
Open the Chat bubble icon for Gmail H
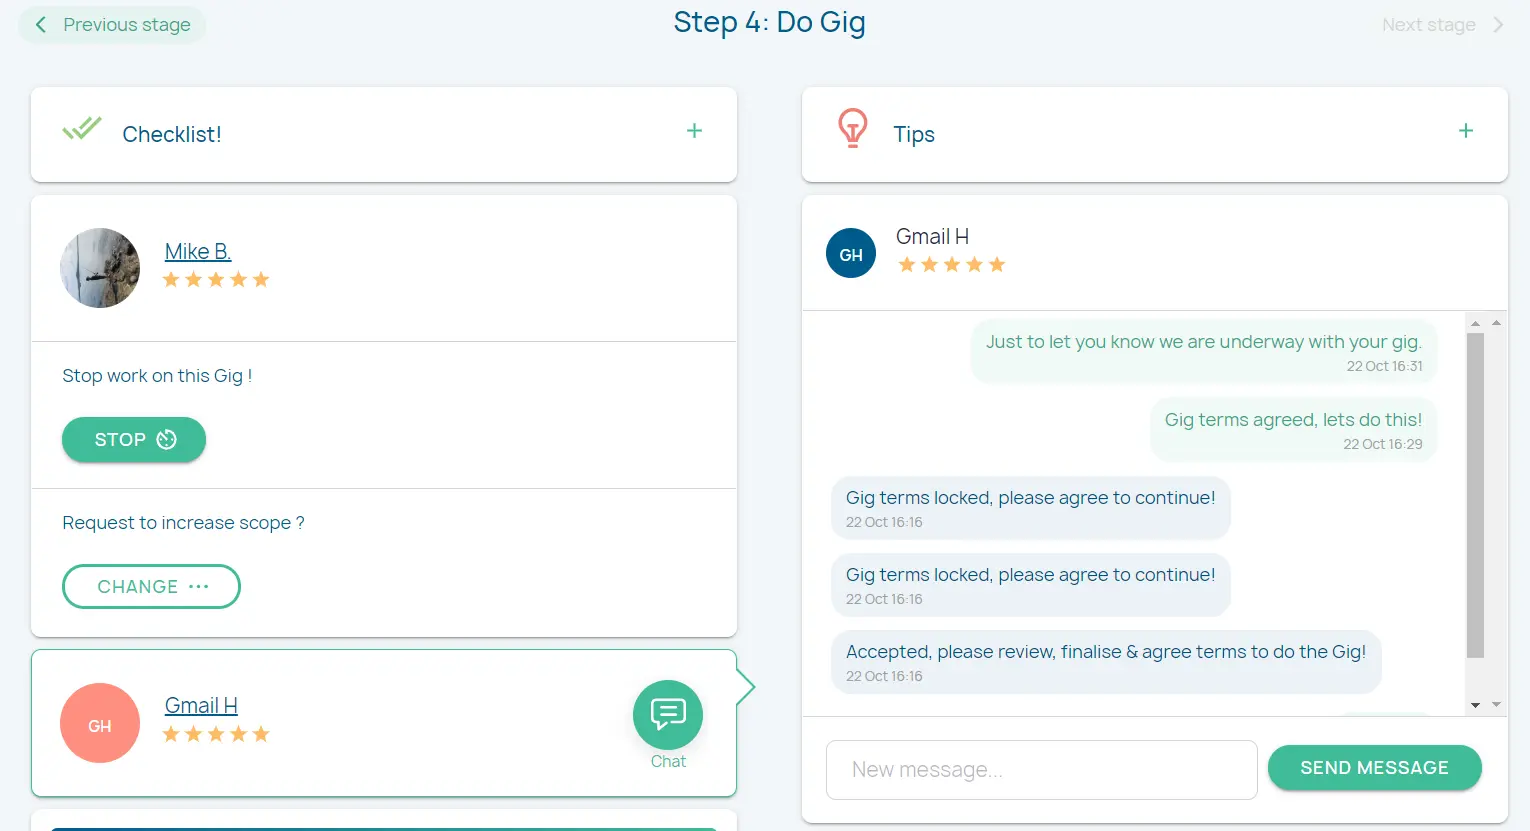667,715
